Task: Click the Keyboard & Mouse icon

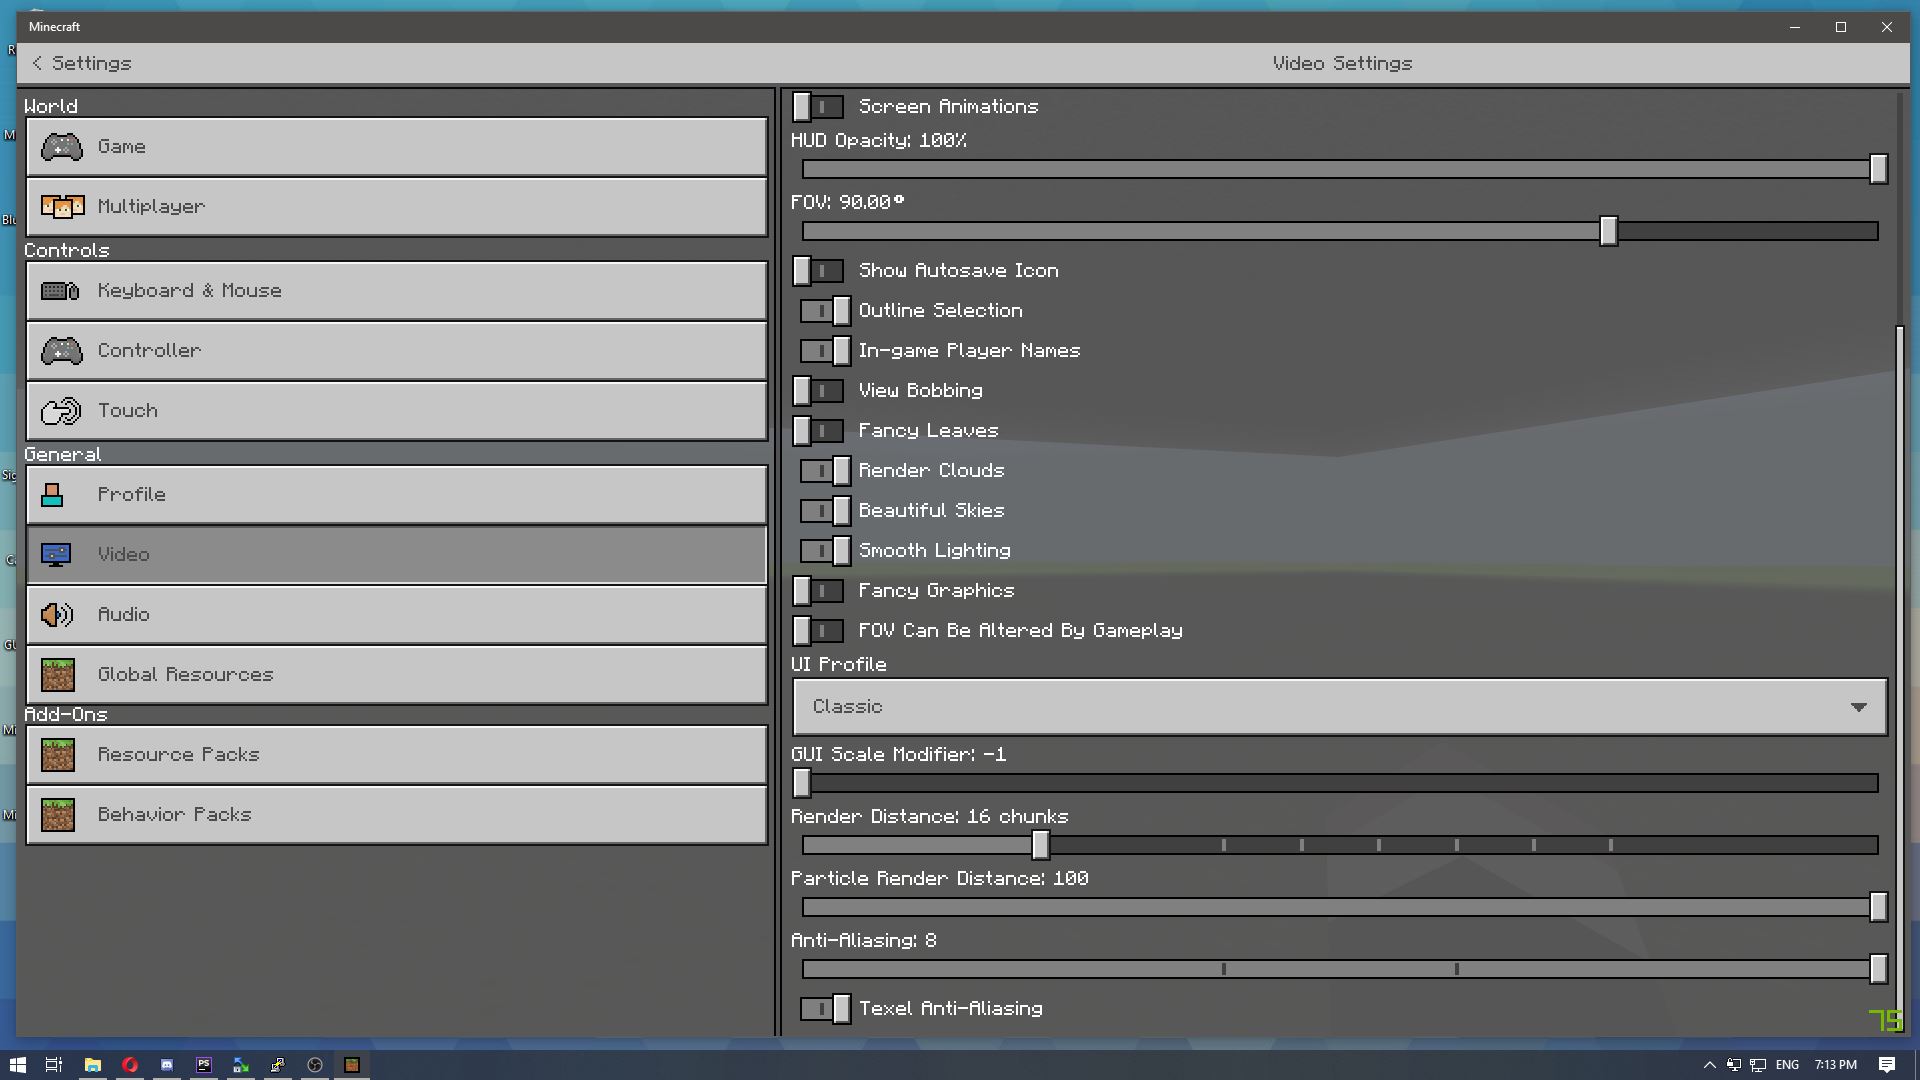Action: [60, 291]
